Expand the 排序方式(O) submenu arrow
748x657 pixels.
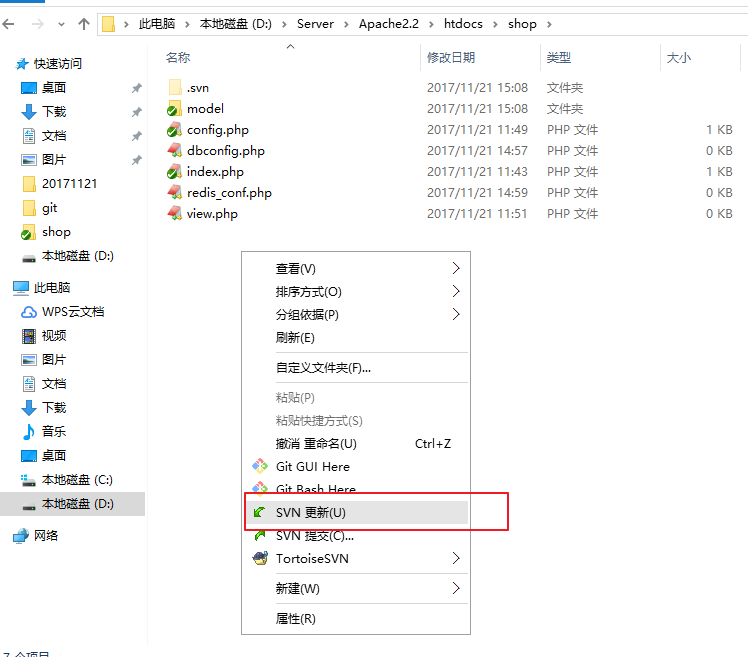tap(456, 292)
